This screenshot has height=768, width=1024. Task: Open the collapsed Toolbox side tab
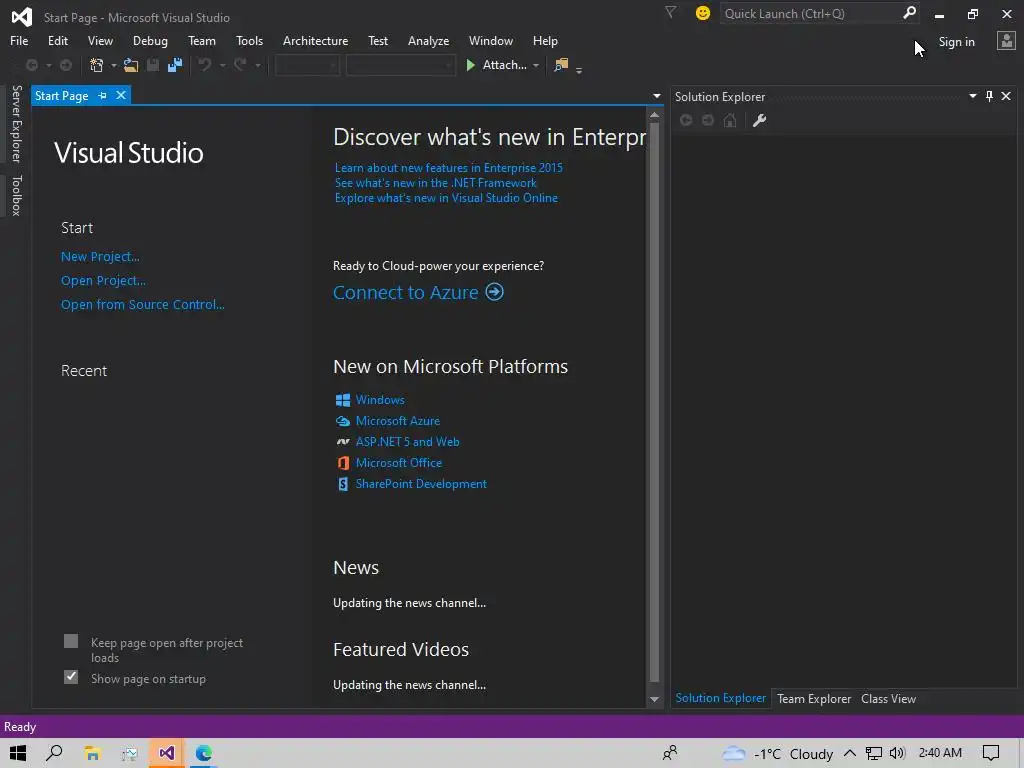17,195
